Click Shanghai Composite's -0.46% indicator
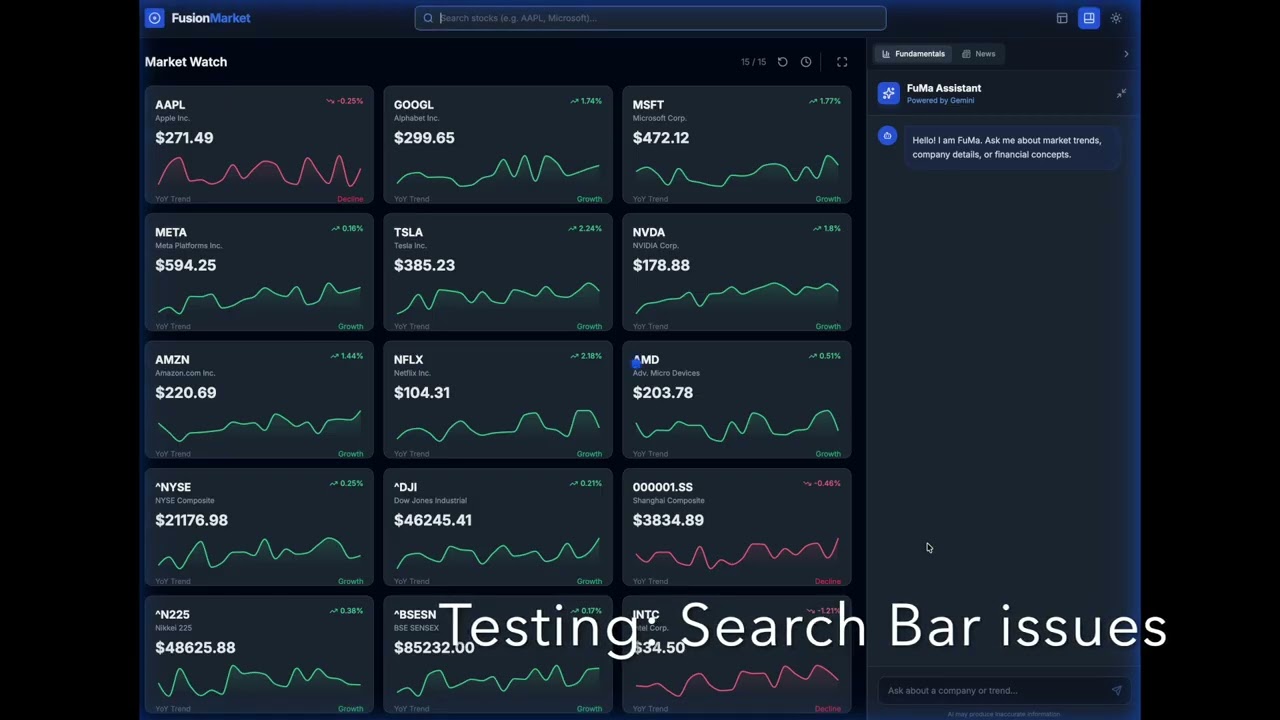This screenshot has width=1280, height=720. coord(822,483)
